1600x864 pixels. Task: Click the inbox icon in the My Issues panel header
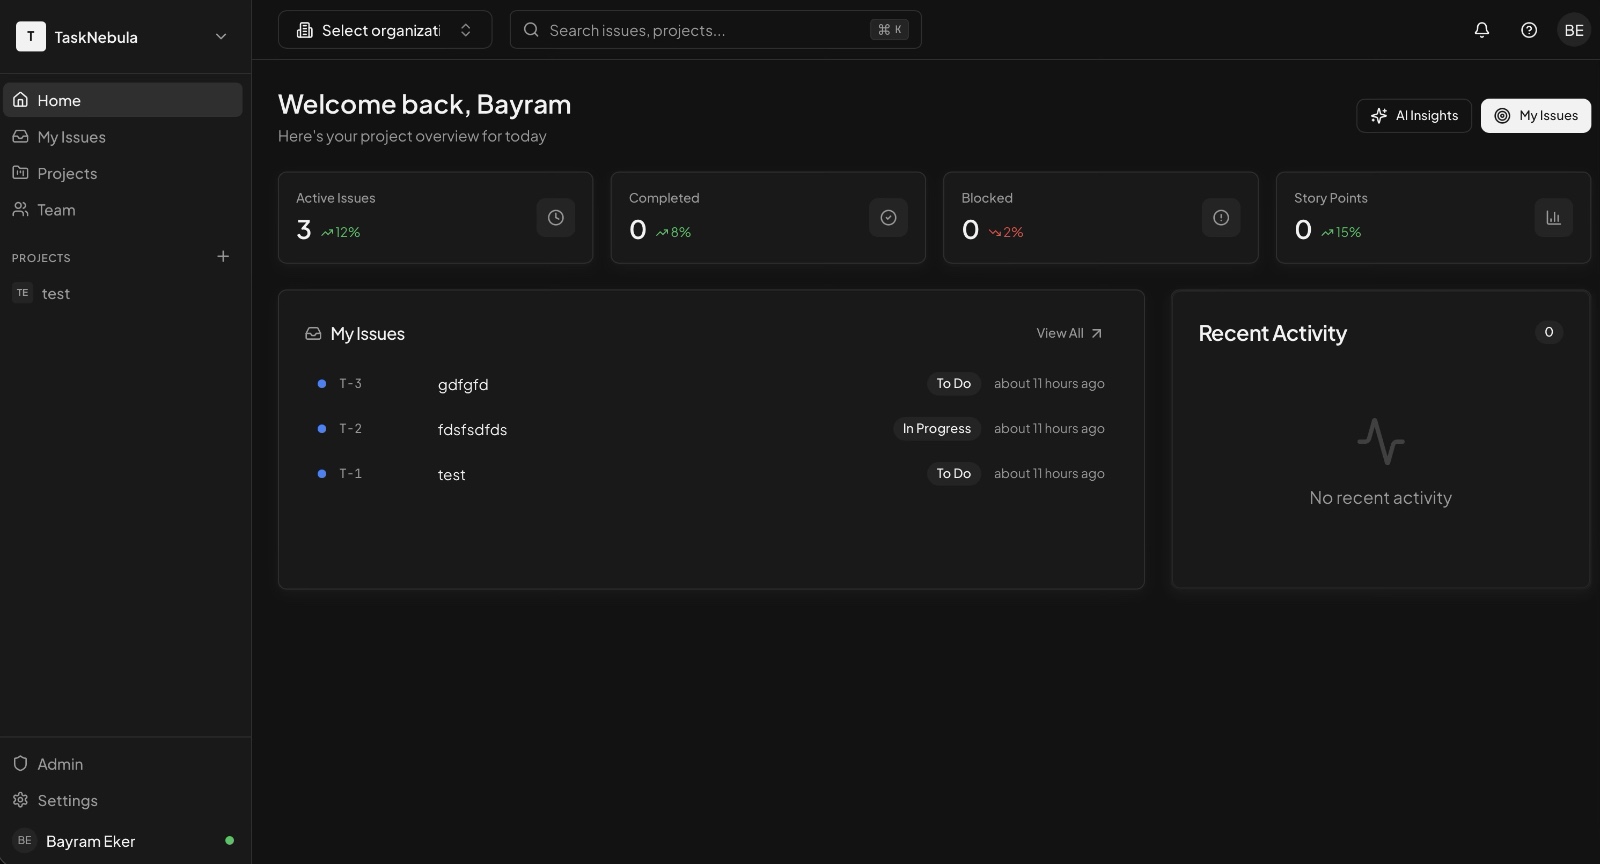[313, 334]
